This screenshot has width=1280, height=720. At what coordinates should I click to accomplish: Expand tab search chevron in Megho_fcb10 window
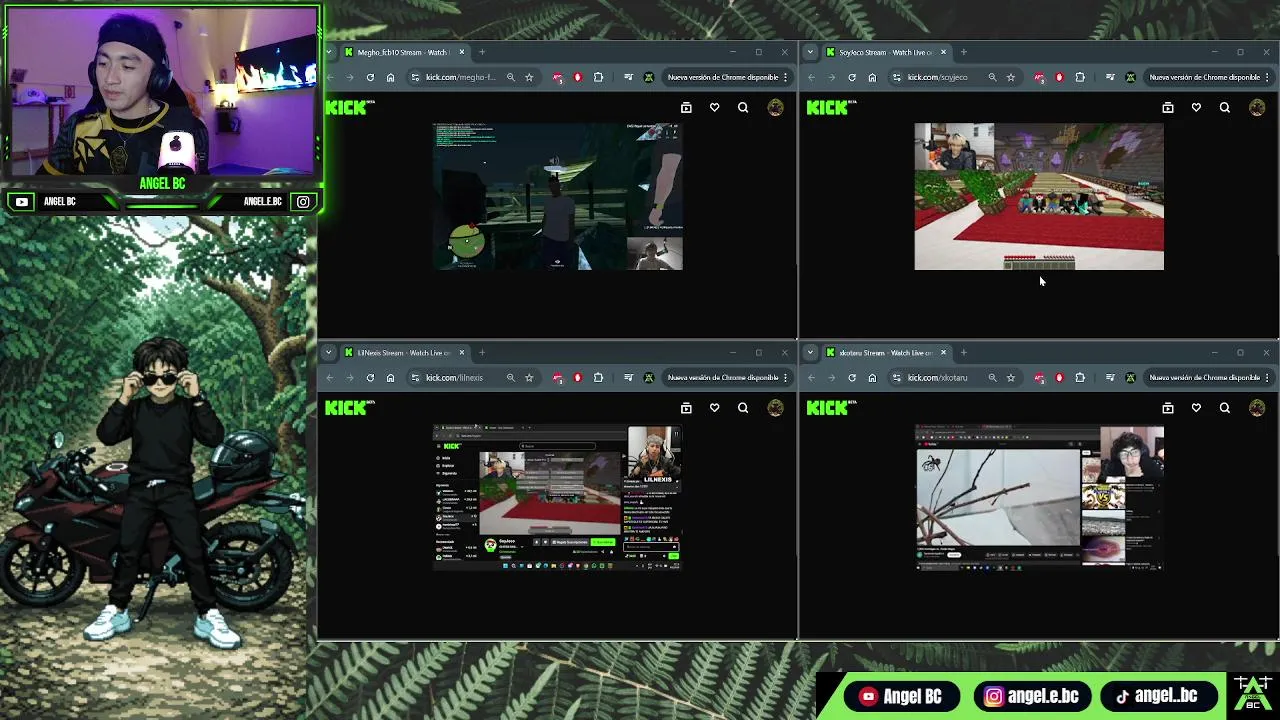[x=329, y=52]
